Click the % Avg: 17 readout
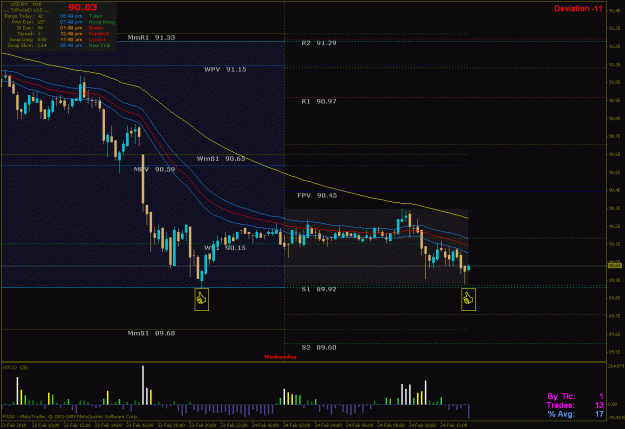The image size is (625, 429). pyautogui.click(x=576, y=414)
